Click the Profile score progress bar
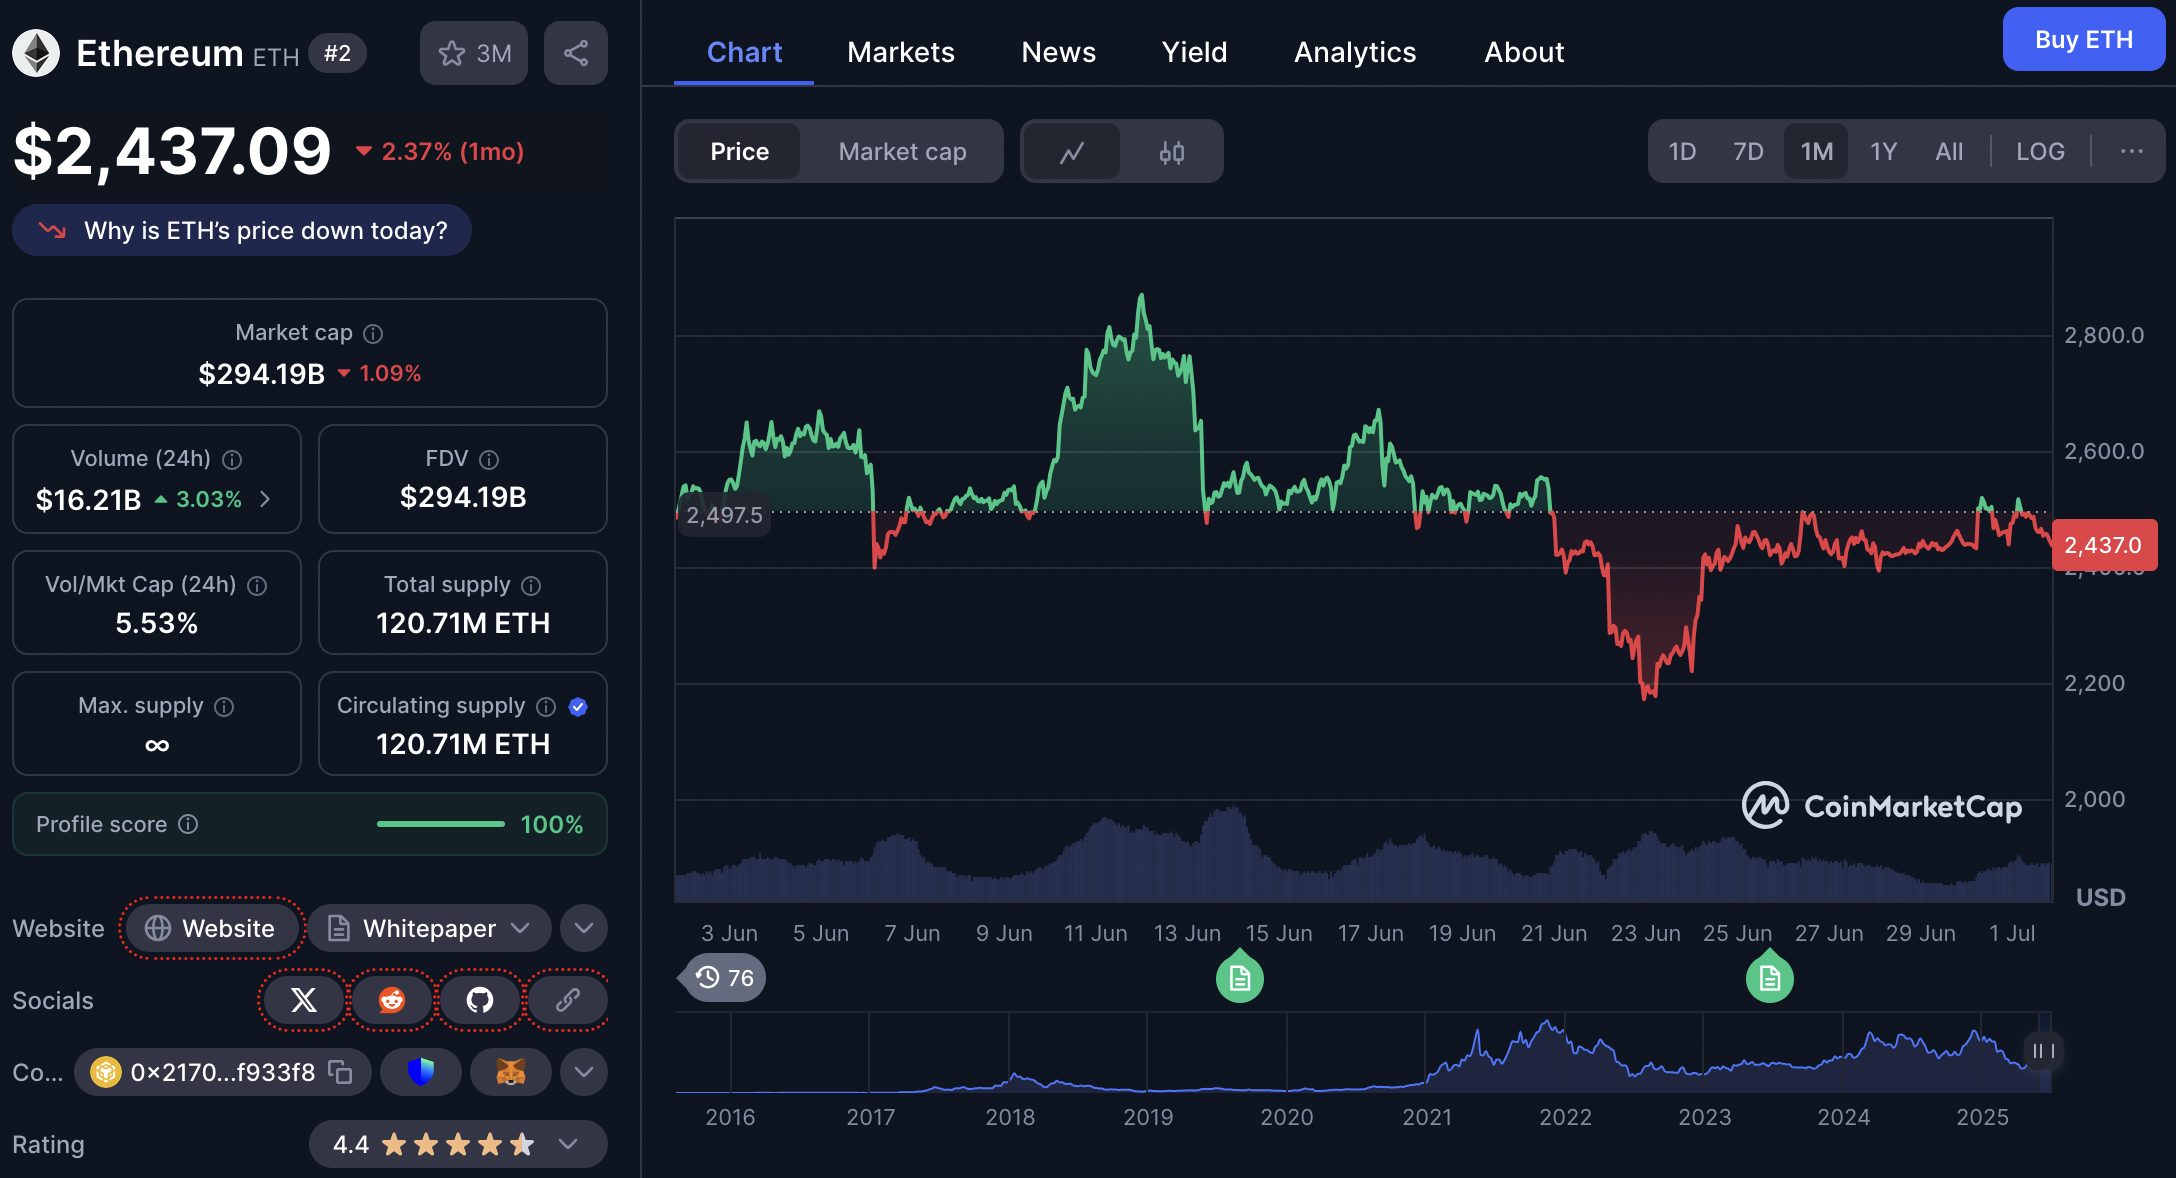Viewport: 2176px width, 1178px height. point(440,824)
